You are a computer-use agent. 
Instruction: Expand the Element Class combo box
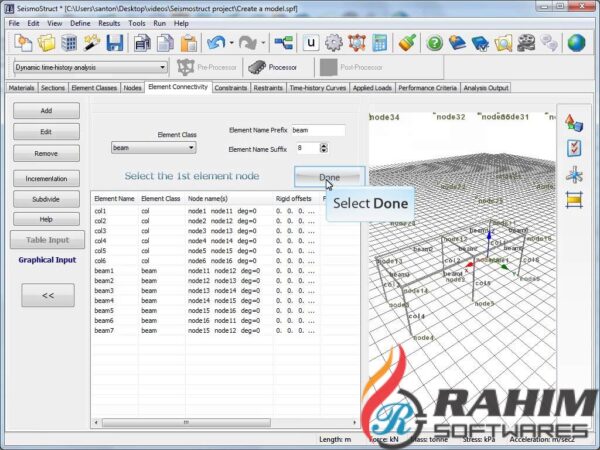(153, 148)
